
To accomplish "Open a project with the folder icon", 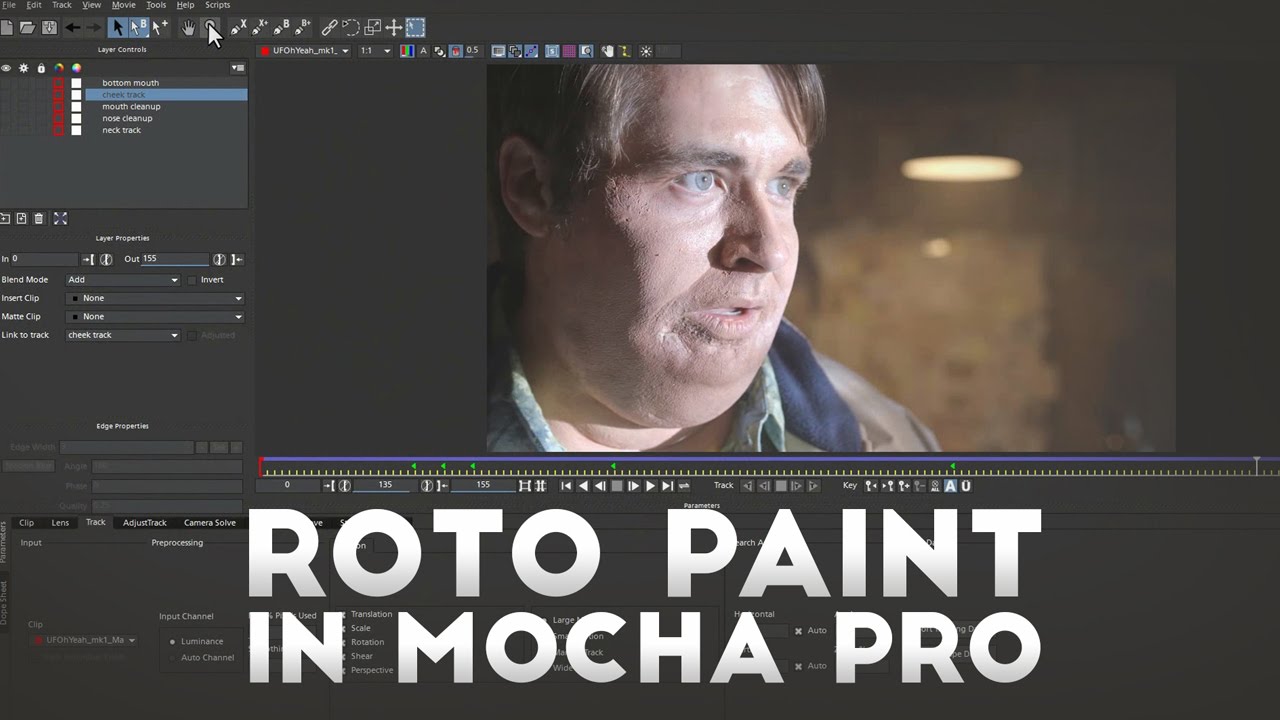I will tap(28, 28).
